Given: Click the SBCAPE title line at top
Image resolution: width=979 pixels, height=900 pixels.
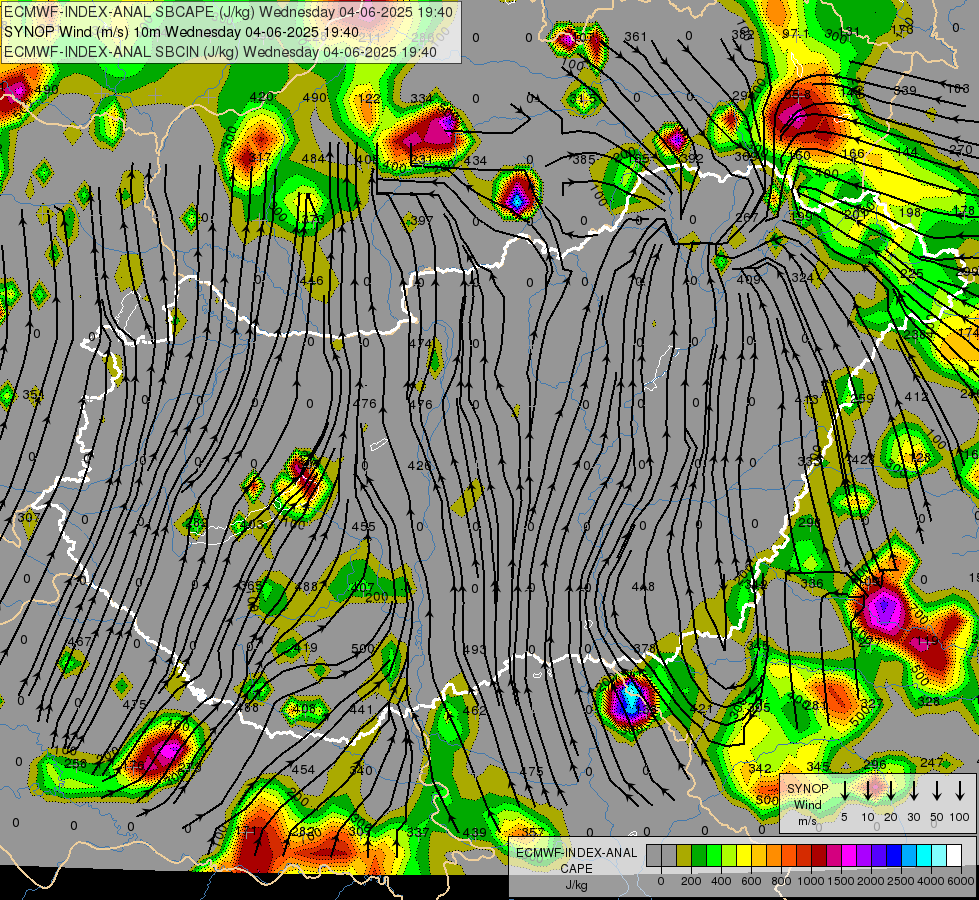Looking at the screenshot, I should (229, 12).
